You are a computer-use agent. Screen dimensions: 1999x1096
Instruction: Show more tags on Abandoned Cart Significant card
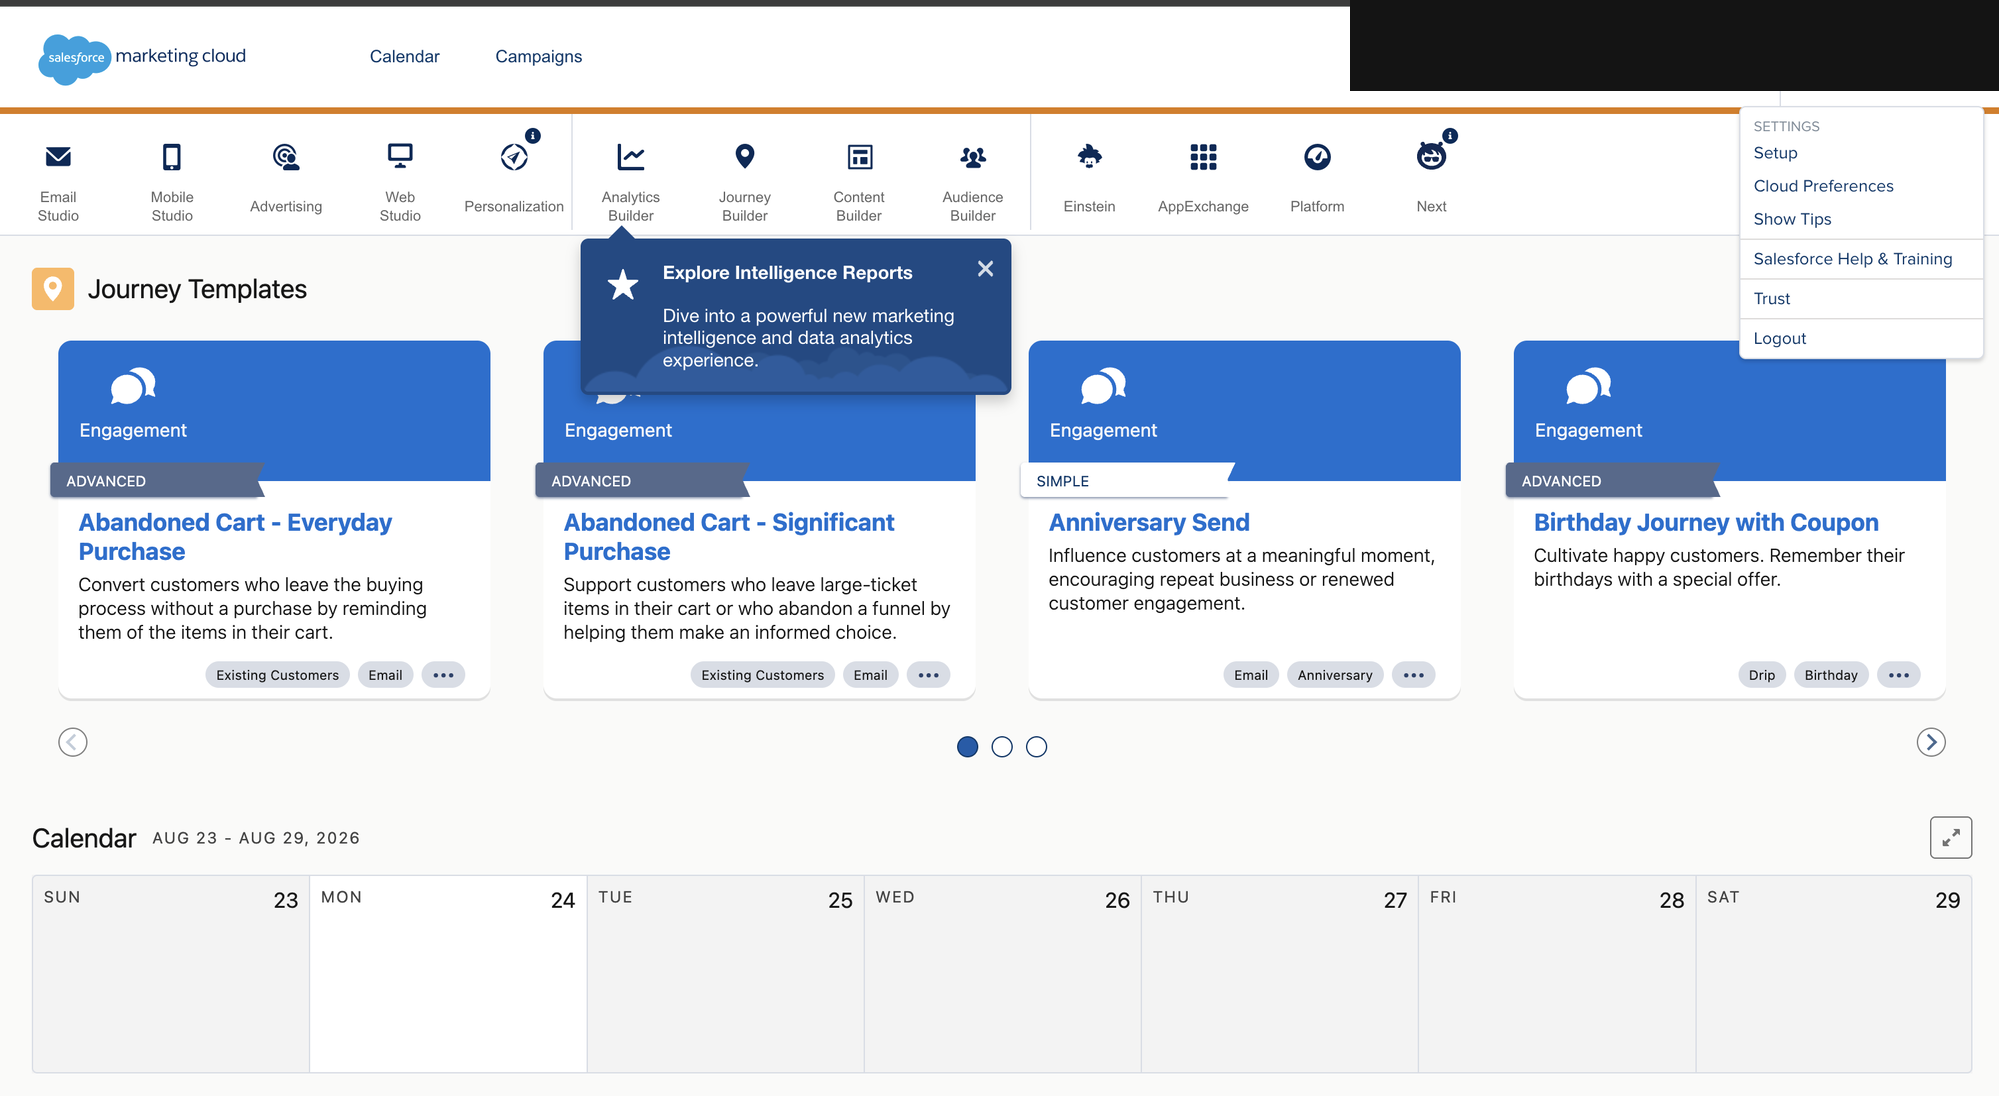click(929, 675)
